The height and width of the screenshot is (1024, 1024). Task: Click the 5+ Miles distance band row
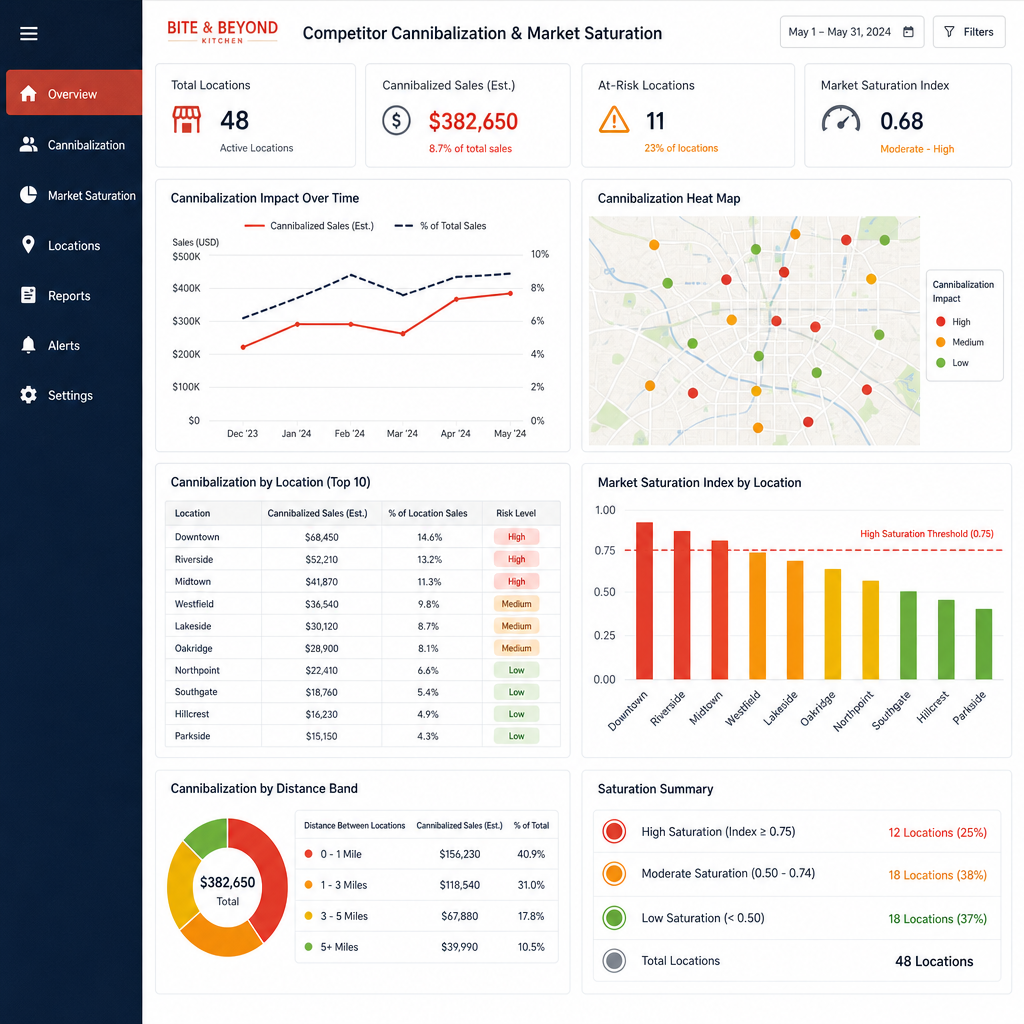point(426,946)
